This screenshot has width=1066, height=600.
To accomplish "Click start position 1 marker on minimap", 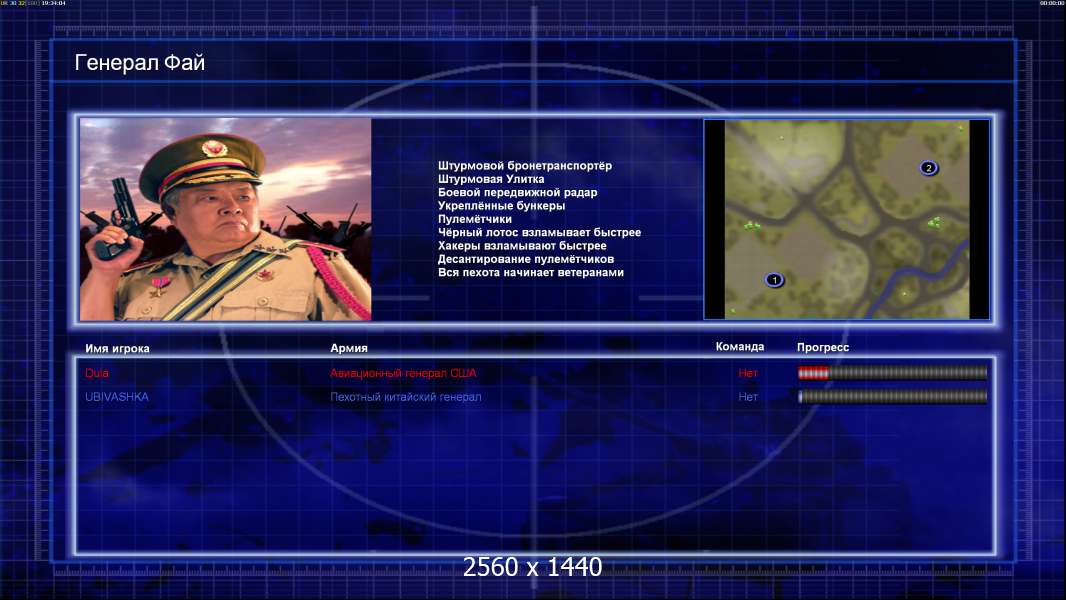I will pos(774,280).
